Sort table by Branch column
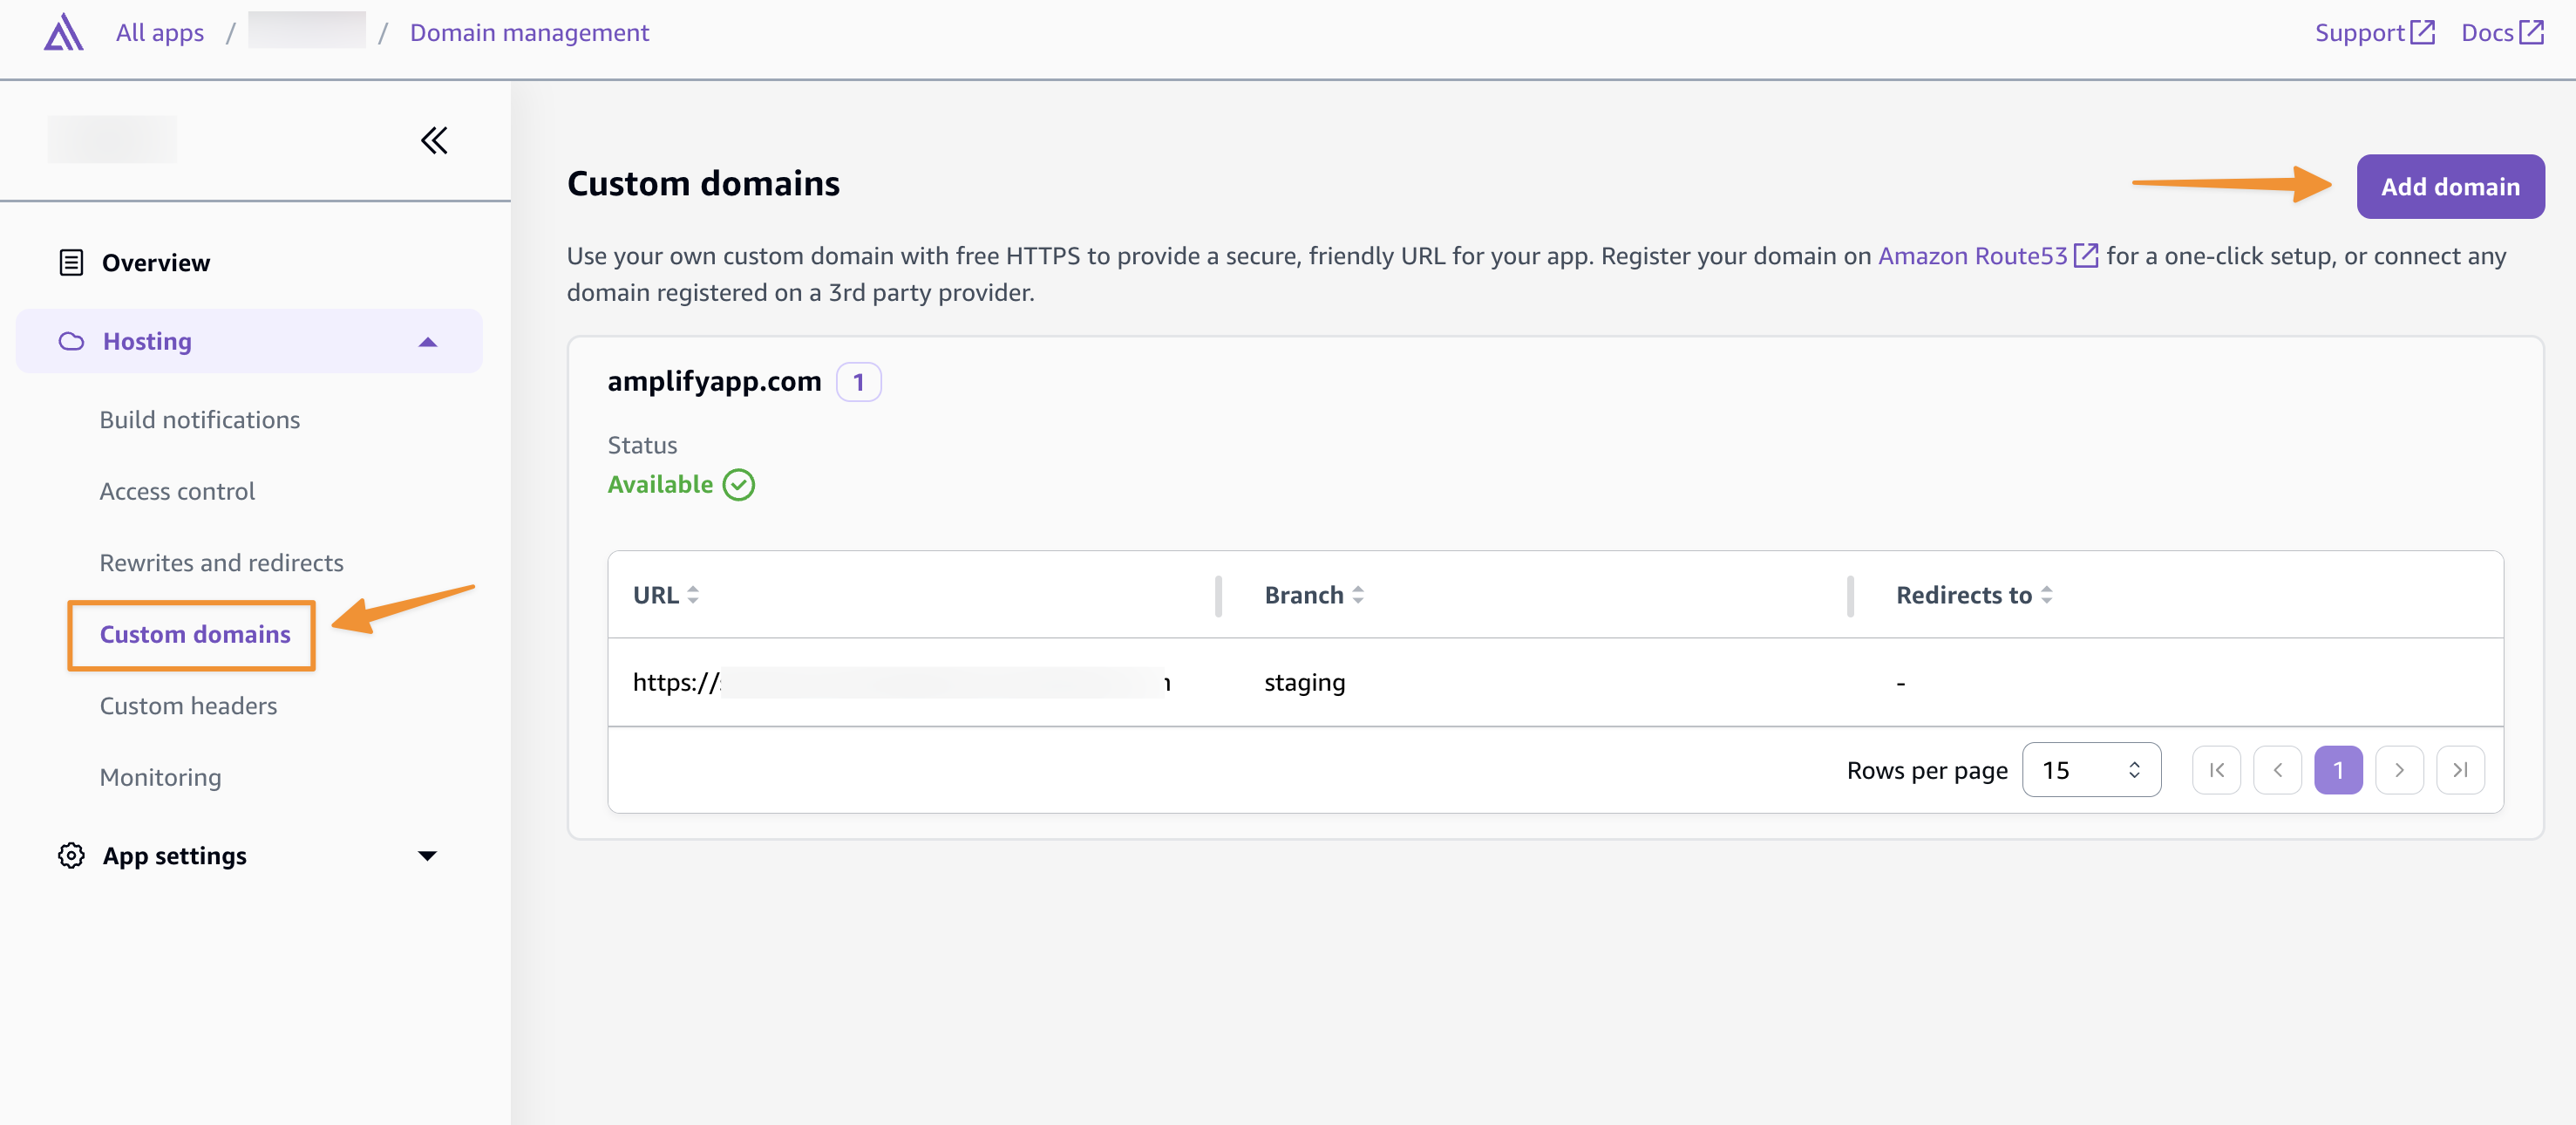The image size is (2576, 1125). (x=1357, y=595)
